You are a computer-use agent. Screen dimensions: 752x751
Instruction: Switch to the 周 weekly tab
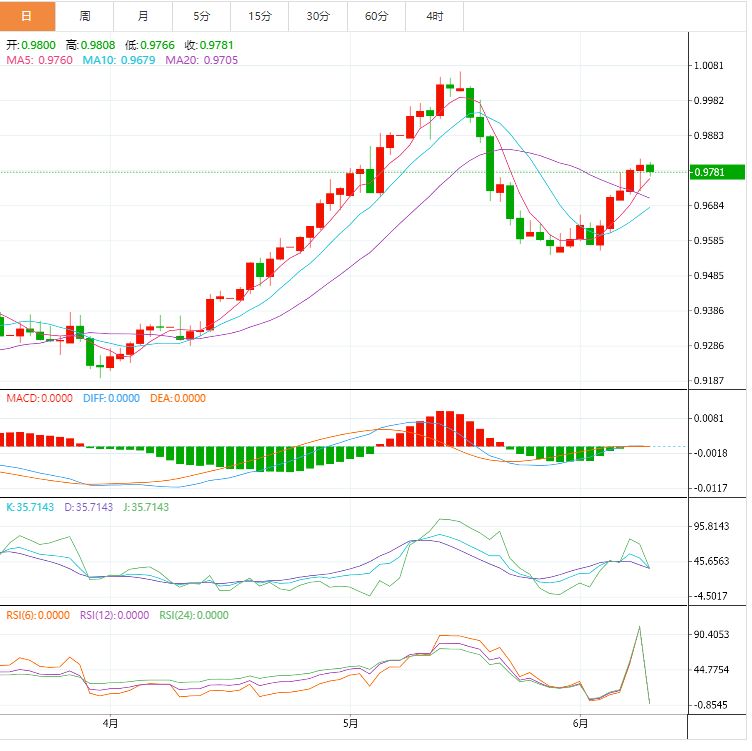[85, 16]
